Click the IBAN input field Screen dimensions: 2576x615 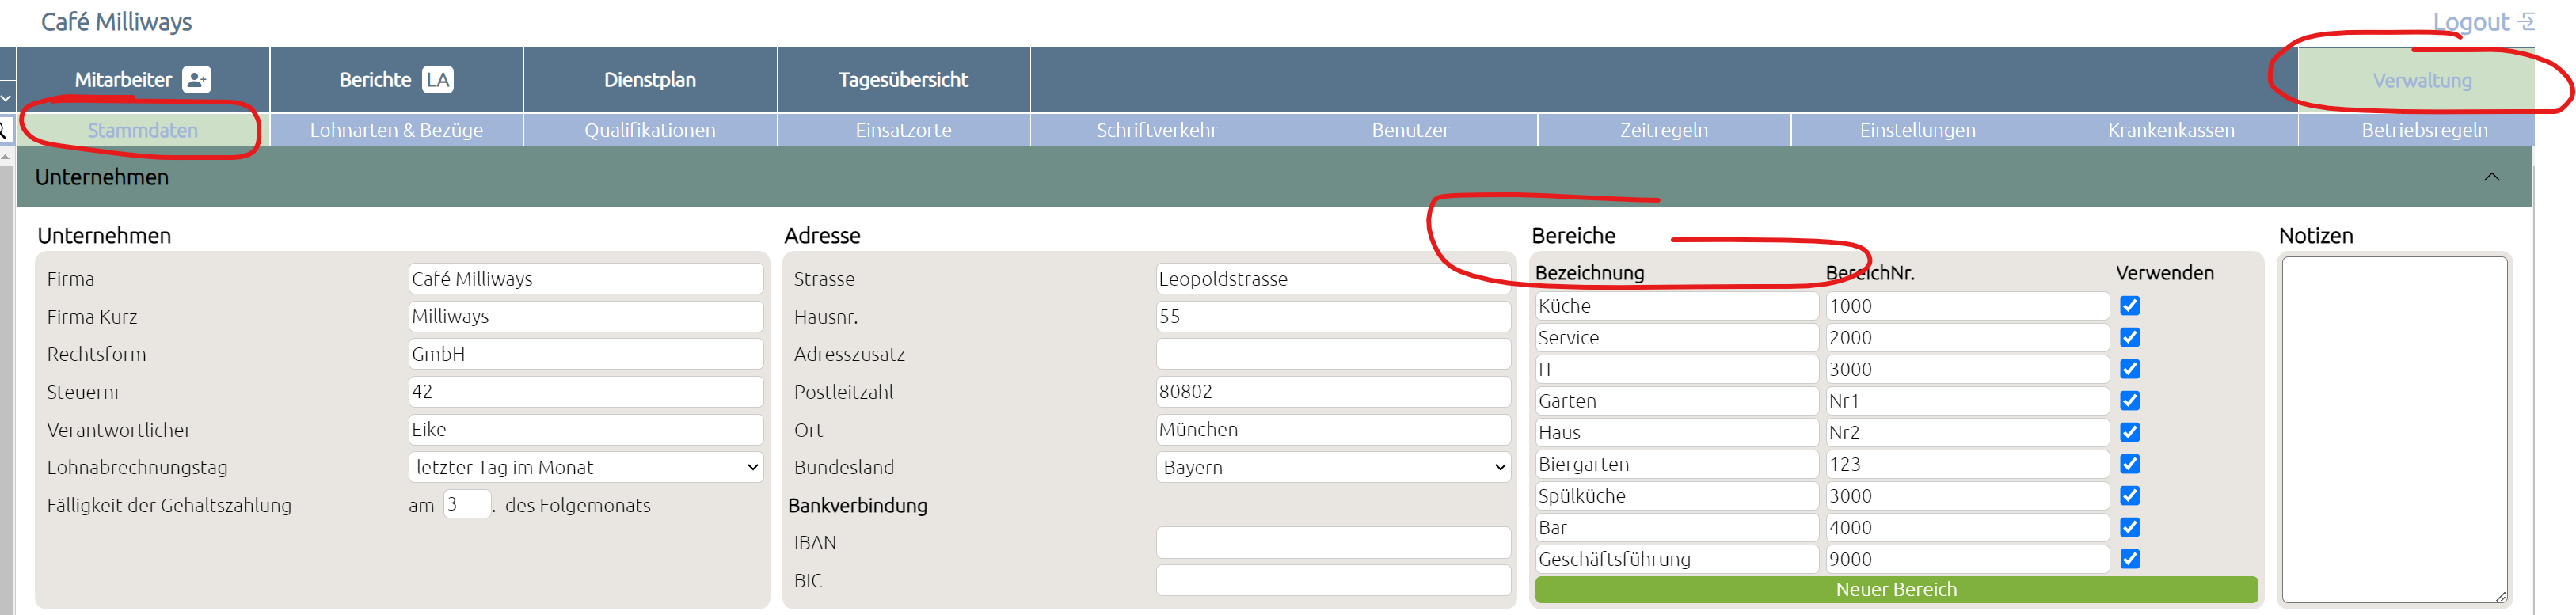coord(1333,543)
